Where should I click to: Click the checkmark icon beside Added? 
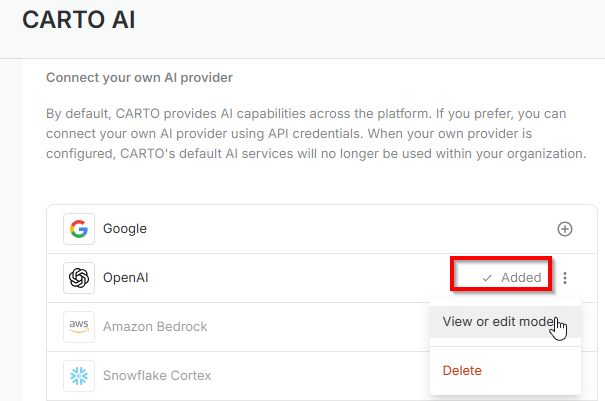pyautogui.click(x=487, y=278)
